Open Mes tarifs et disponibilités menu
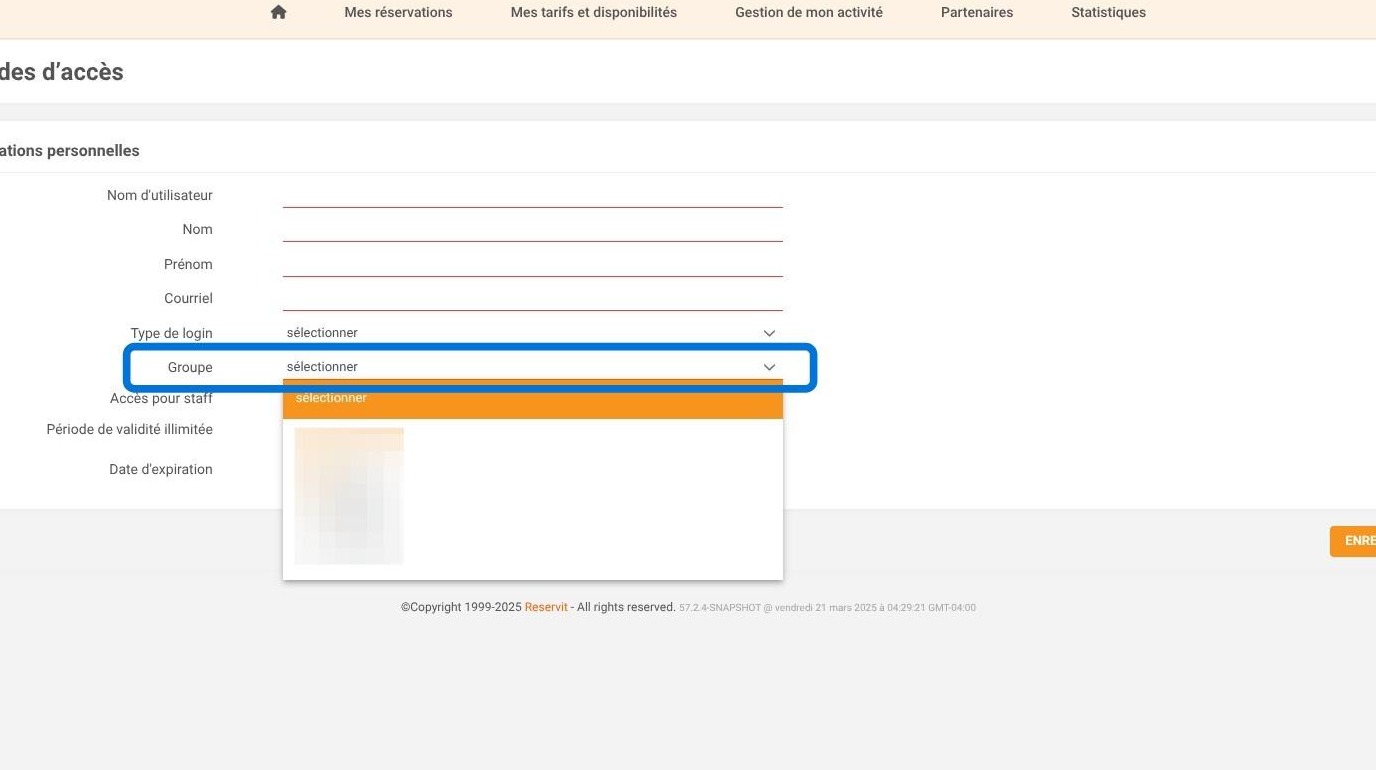 [593, 13]
